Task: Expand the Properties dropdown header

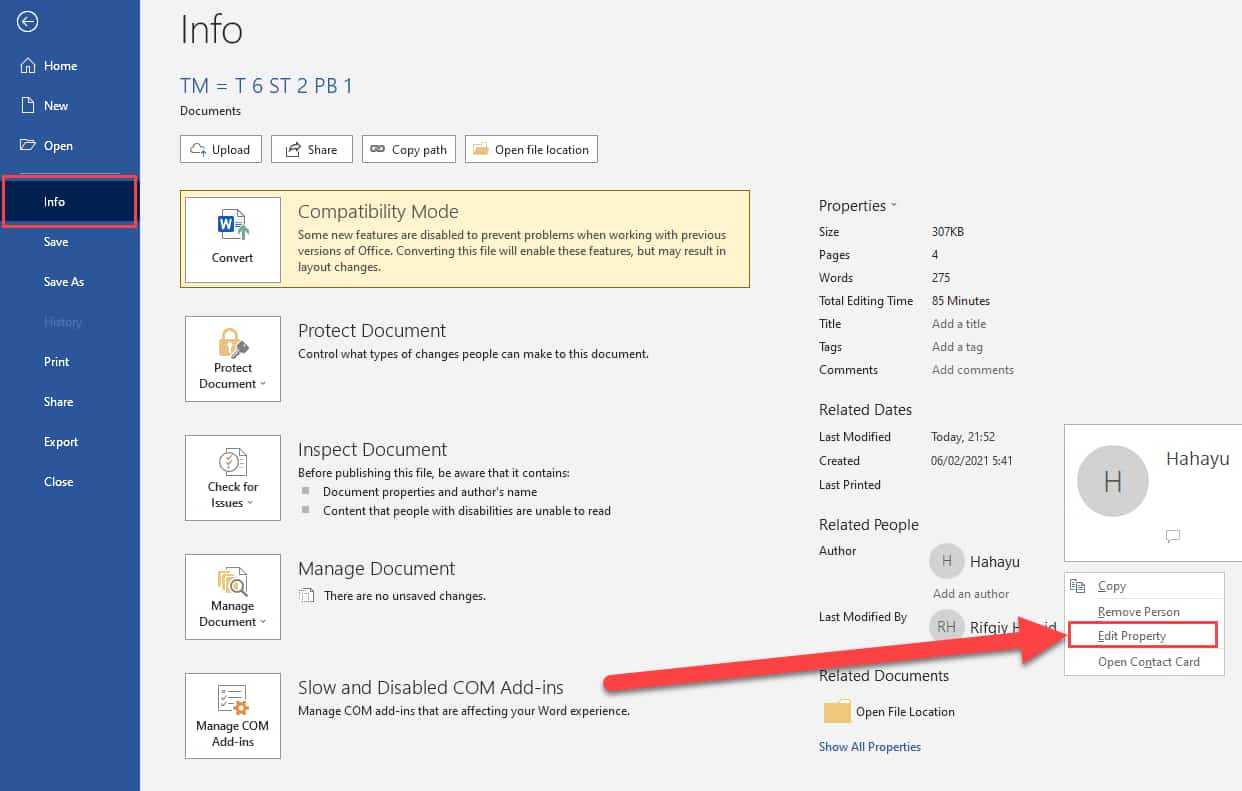Action: pyautogui.click(x=858, y=206)
